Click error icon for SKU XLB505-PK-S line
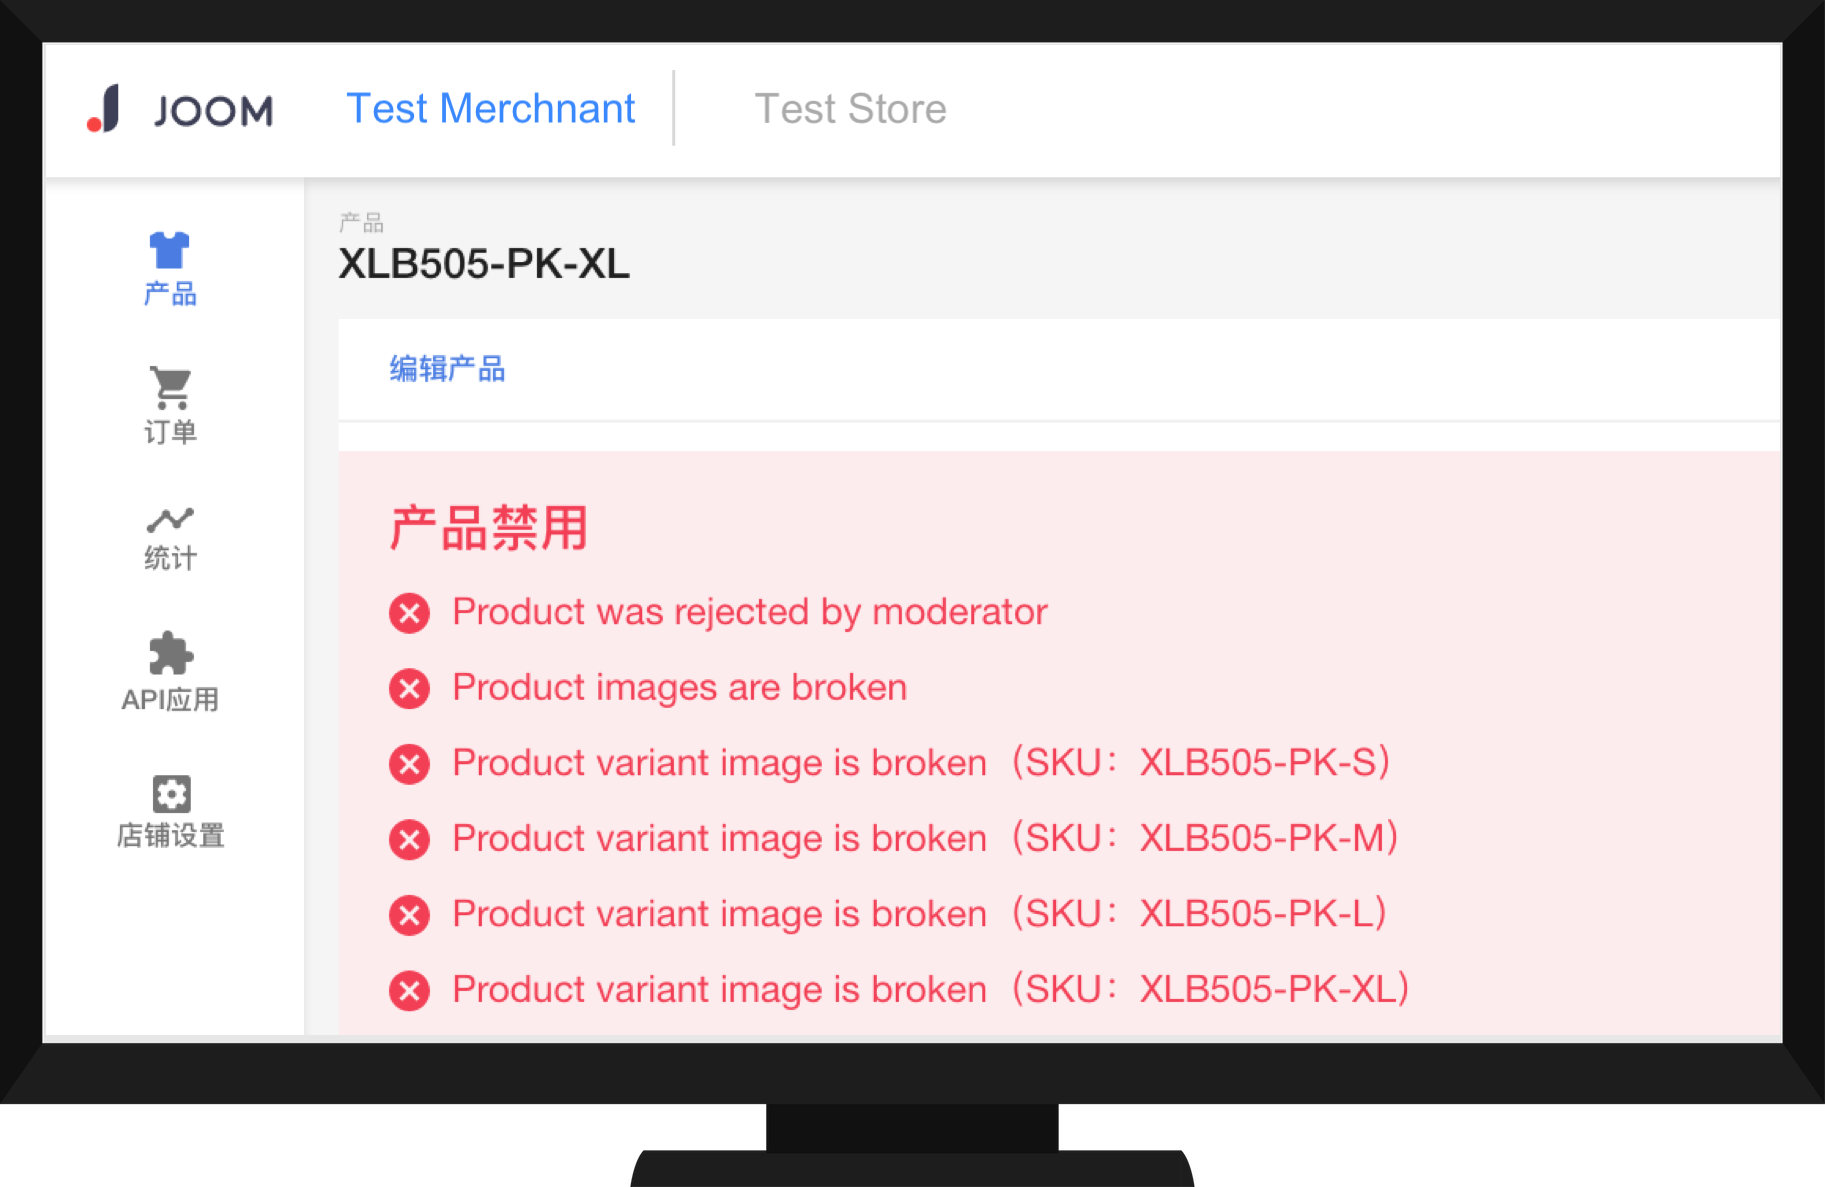1825x1187 pixels. [408, 764]
